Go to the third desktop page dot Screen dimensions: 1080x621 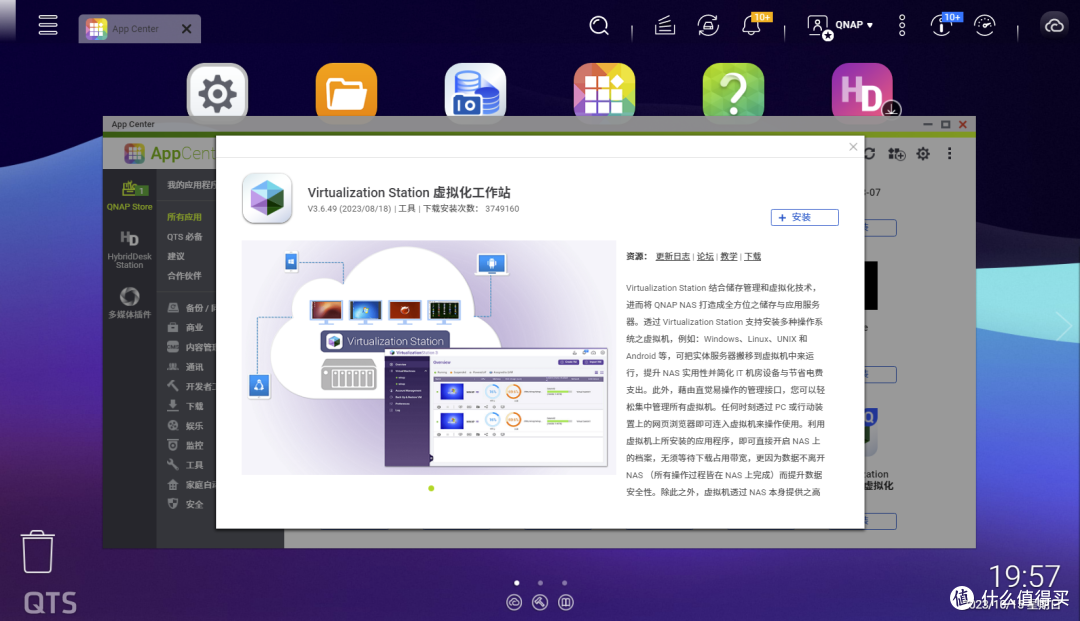(x=565, y=583)
